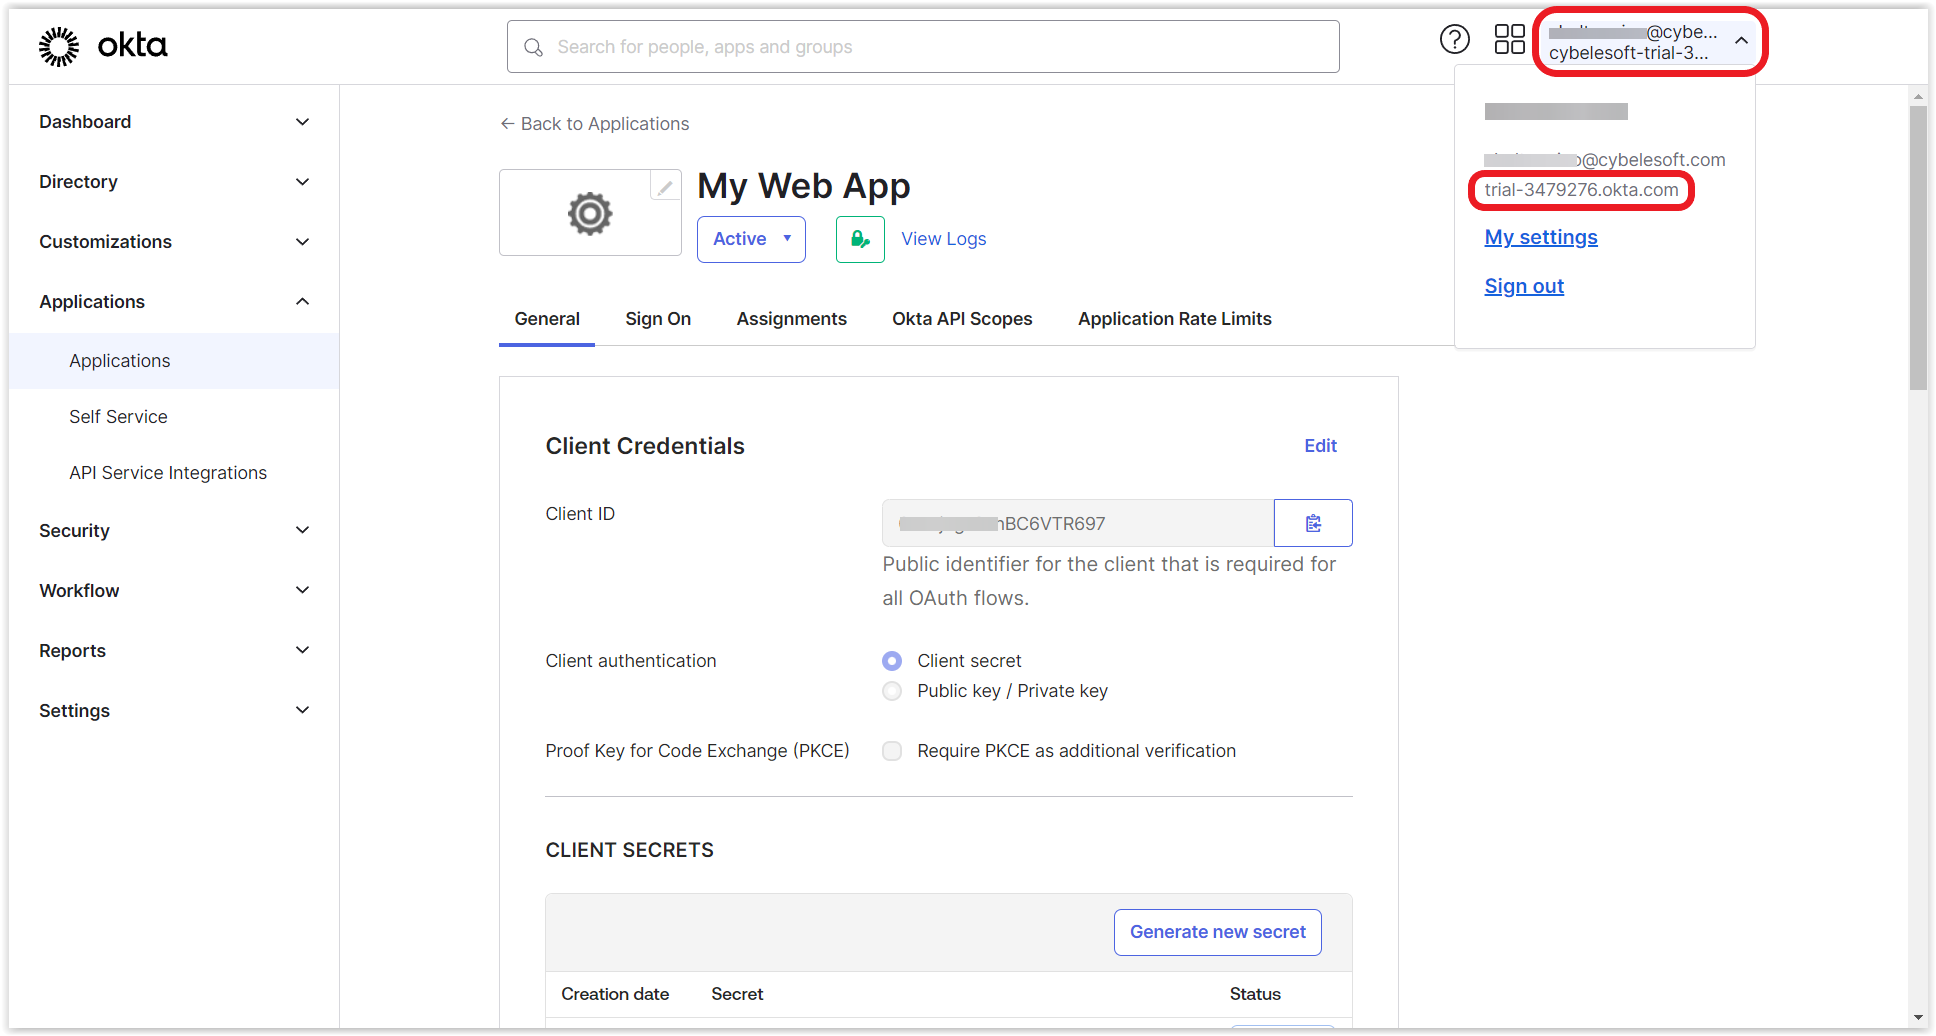The height and width of the screenshot is (1036, 1936).
Task: Open the help question mark icon
Action: pos(1454,40)
